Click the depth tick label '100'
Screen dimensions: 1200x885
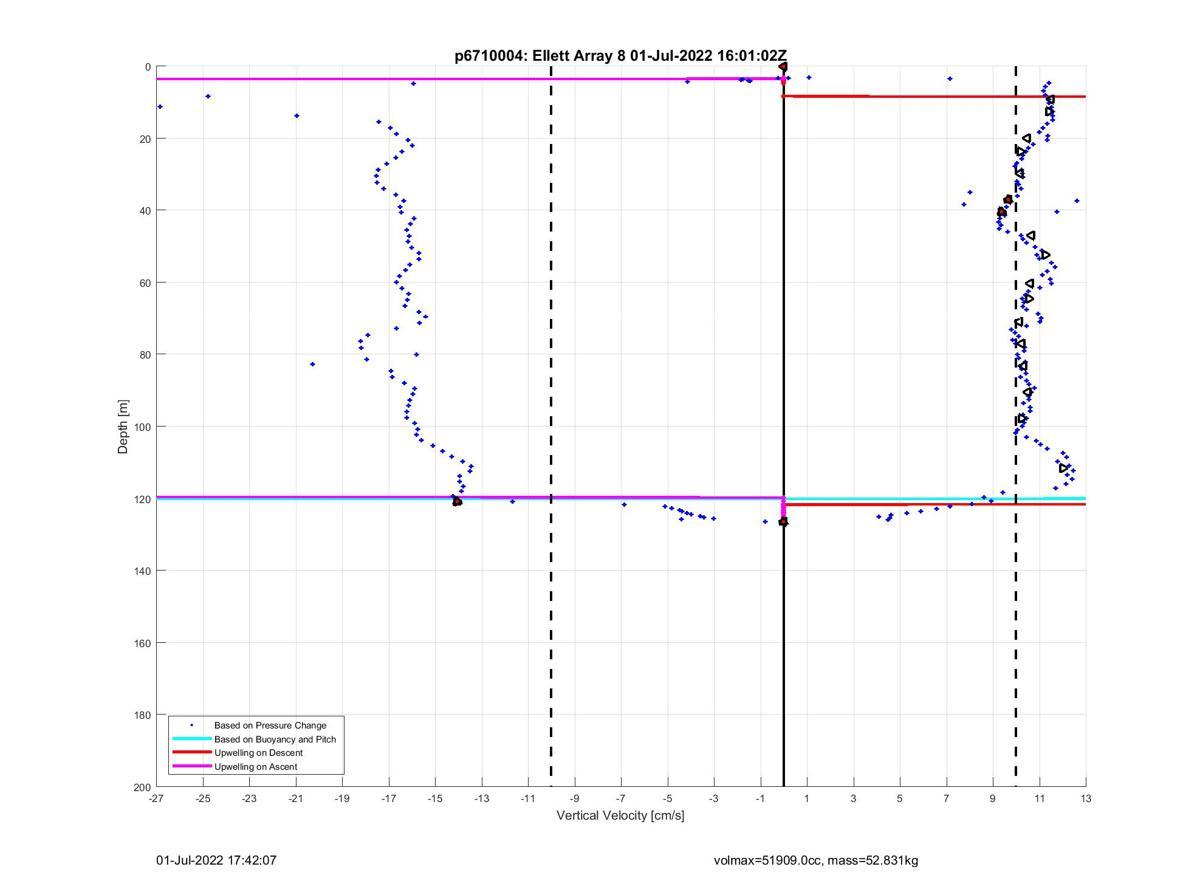[142, 427]
